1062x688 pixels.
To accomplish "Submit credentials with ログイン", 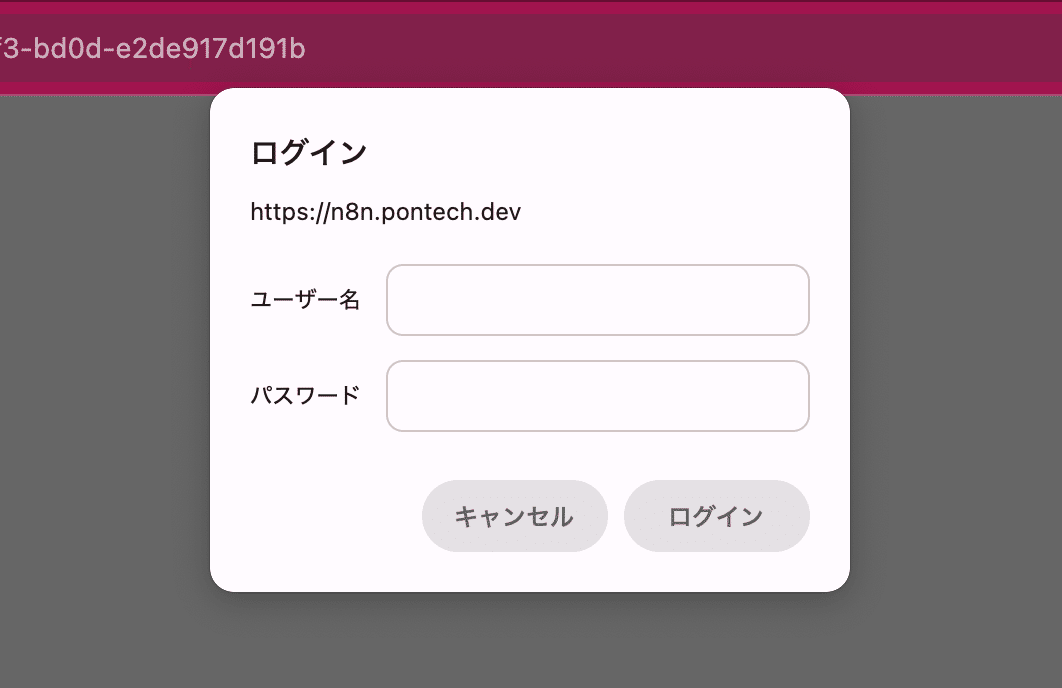I will click(x=716, y=516).
